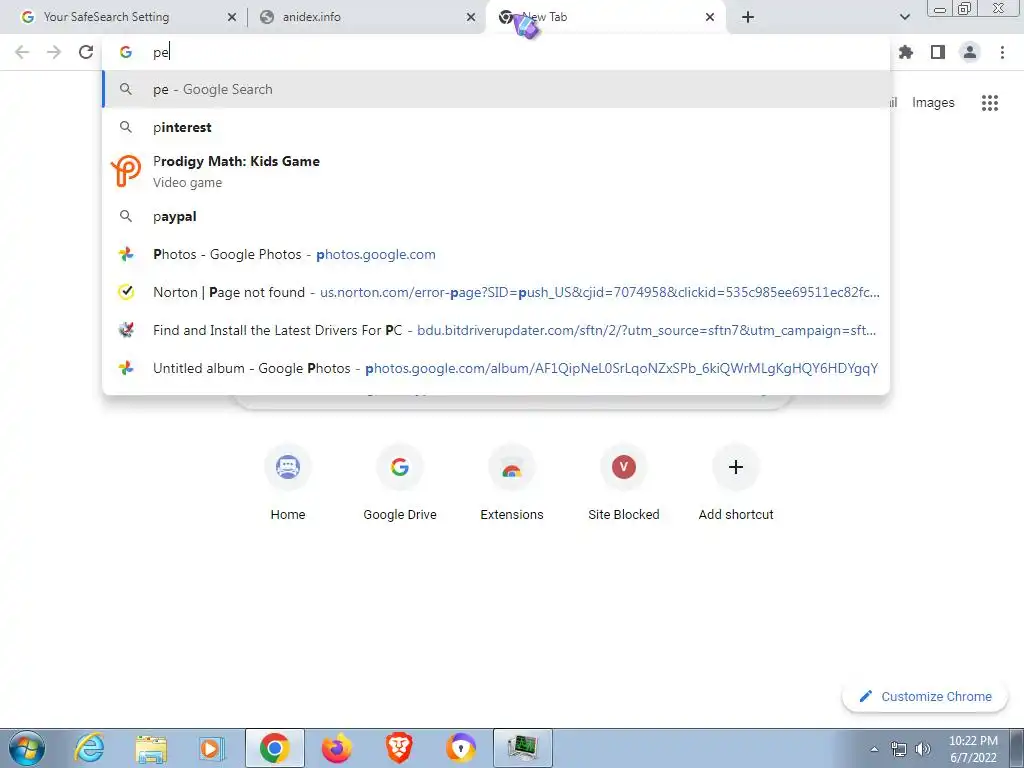Viewport: 1024px width, 768px height.
Task: Open the Extensions puzzle icon
Action: point(906,52)
